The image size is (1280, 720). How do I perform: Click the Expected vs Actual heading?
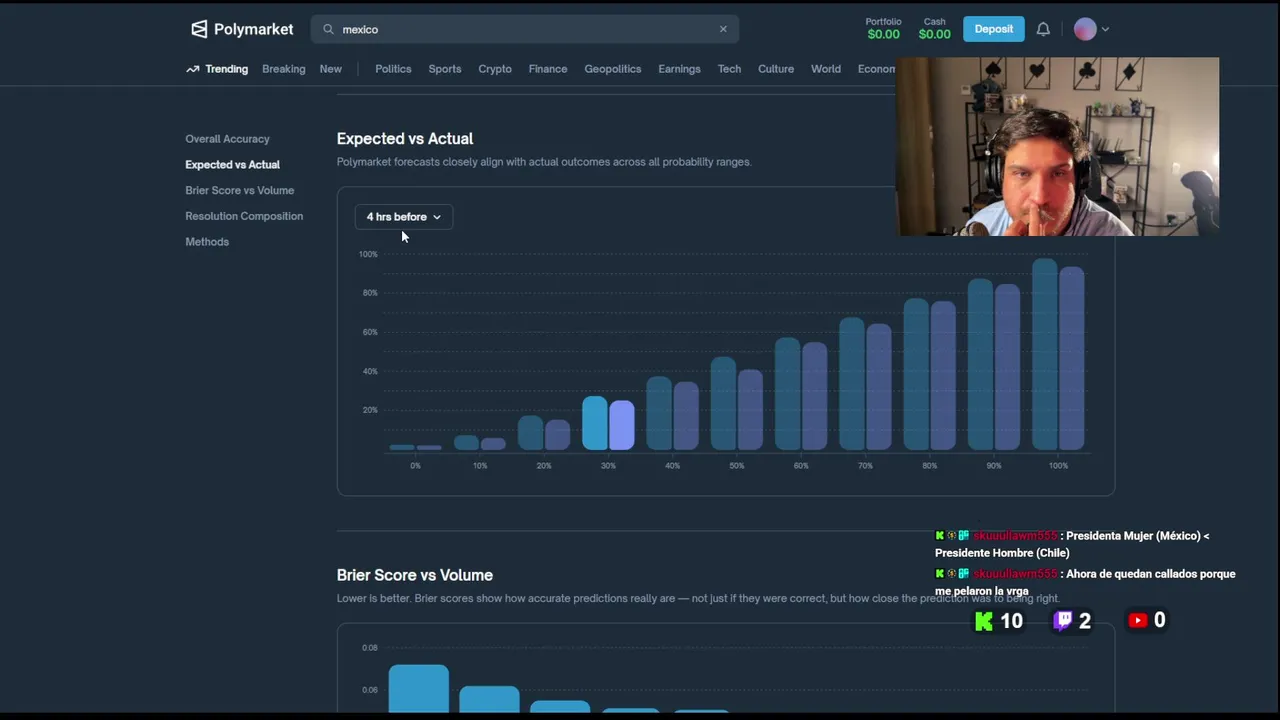pyautogui.click(x=405, y=139)
